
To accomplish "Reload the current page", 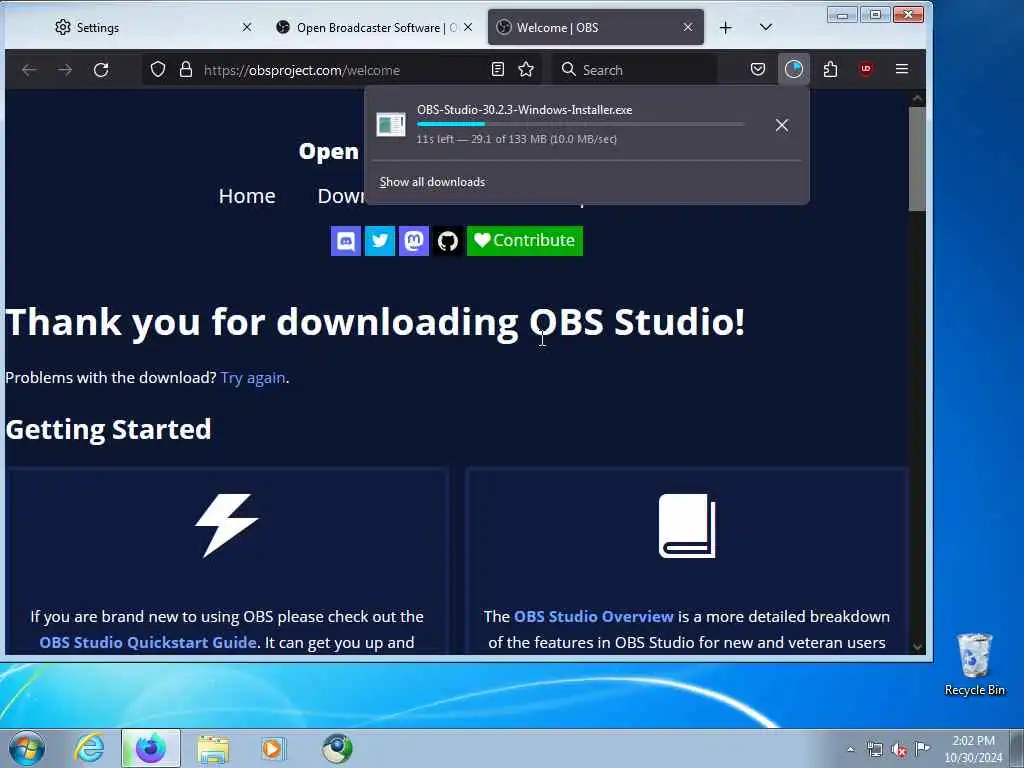I will [101, 70].
